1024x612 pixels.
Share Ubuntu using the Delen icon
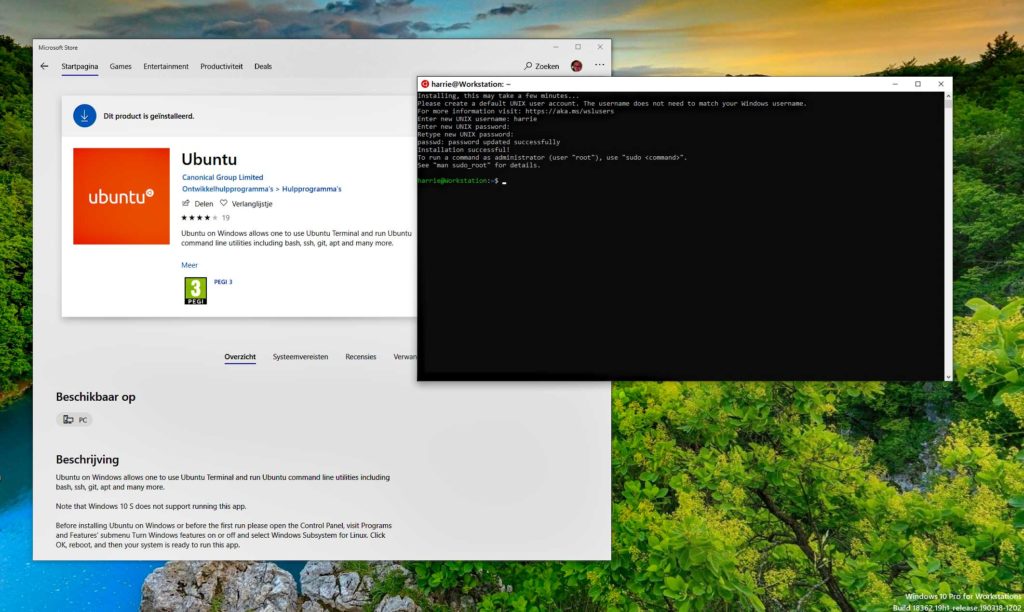click(186, 203)
